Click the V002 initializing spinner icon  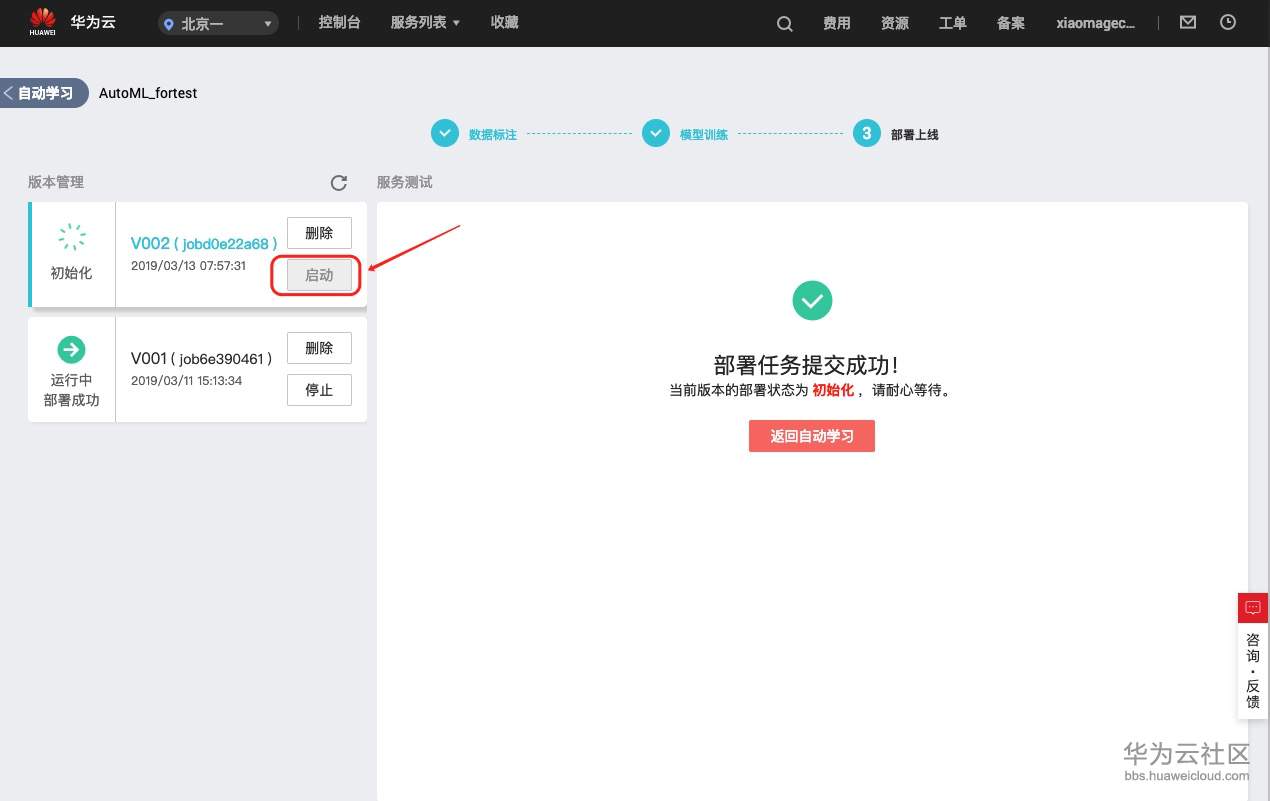[71, 237]
